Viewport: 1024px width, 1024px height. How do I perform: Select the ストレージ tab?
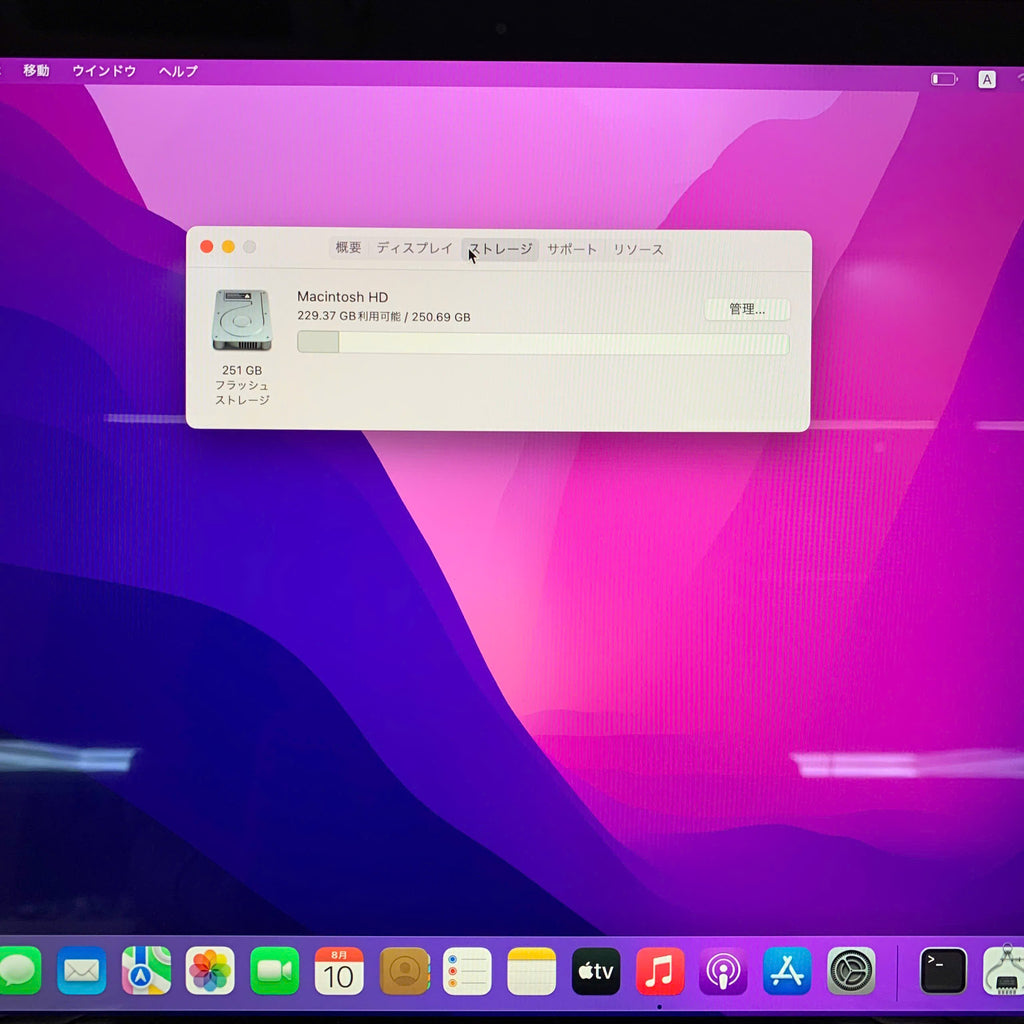pyautogui.click(x=501, y=249)
